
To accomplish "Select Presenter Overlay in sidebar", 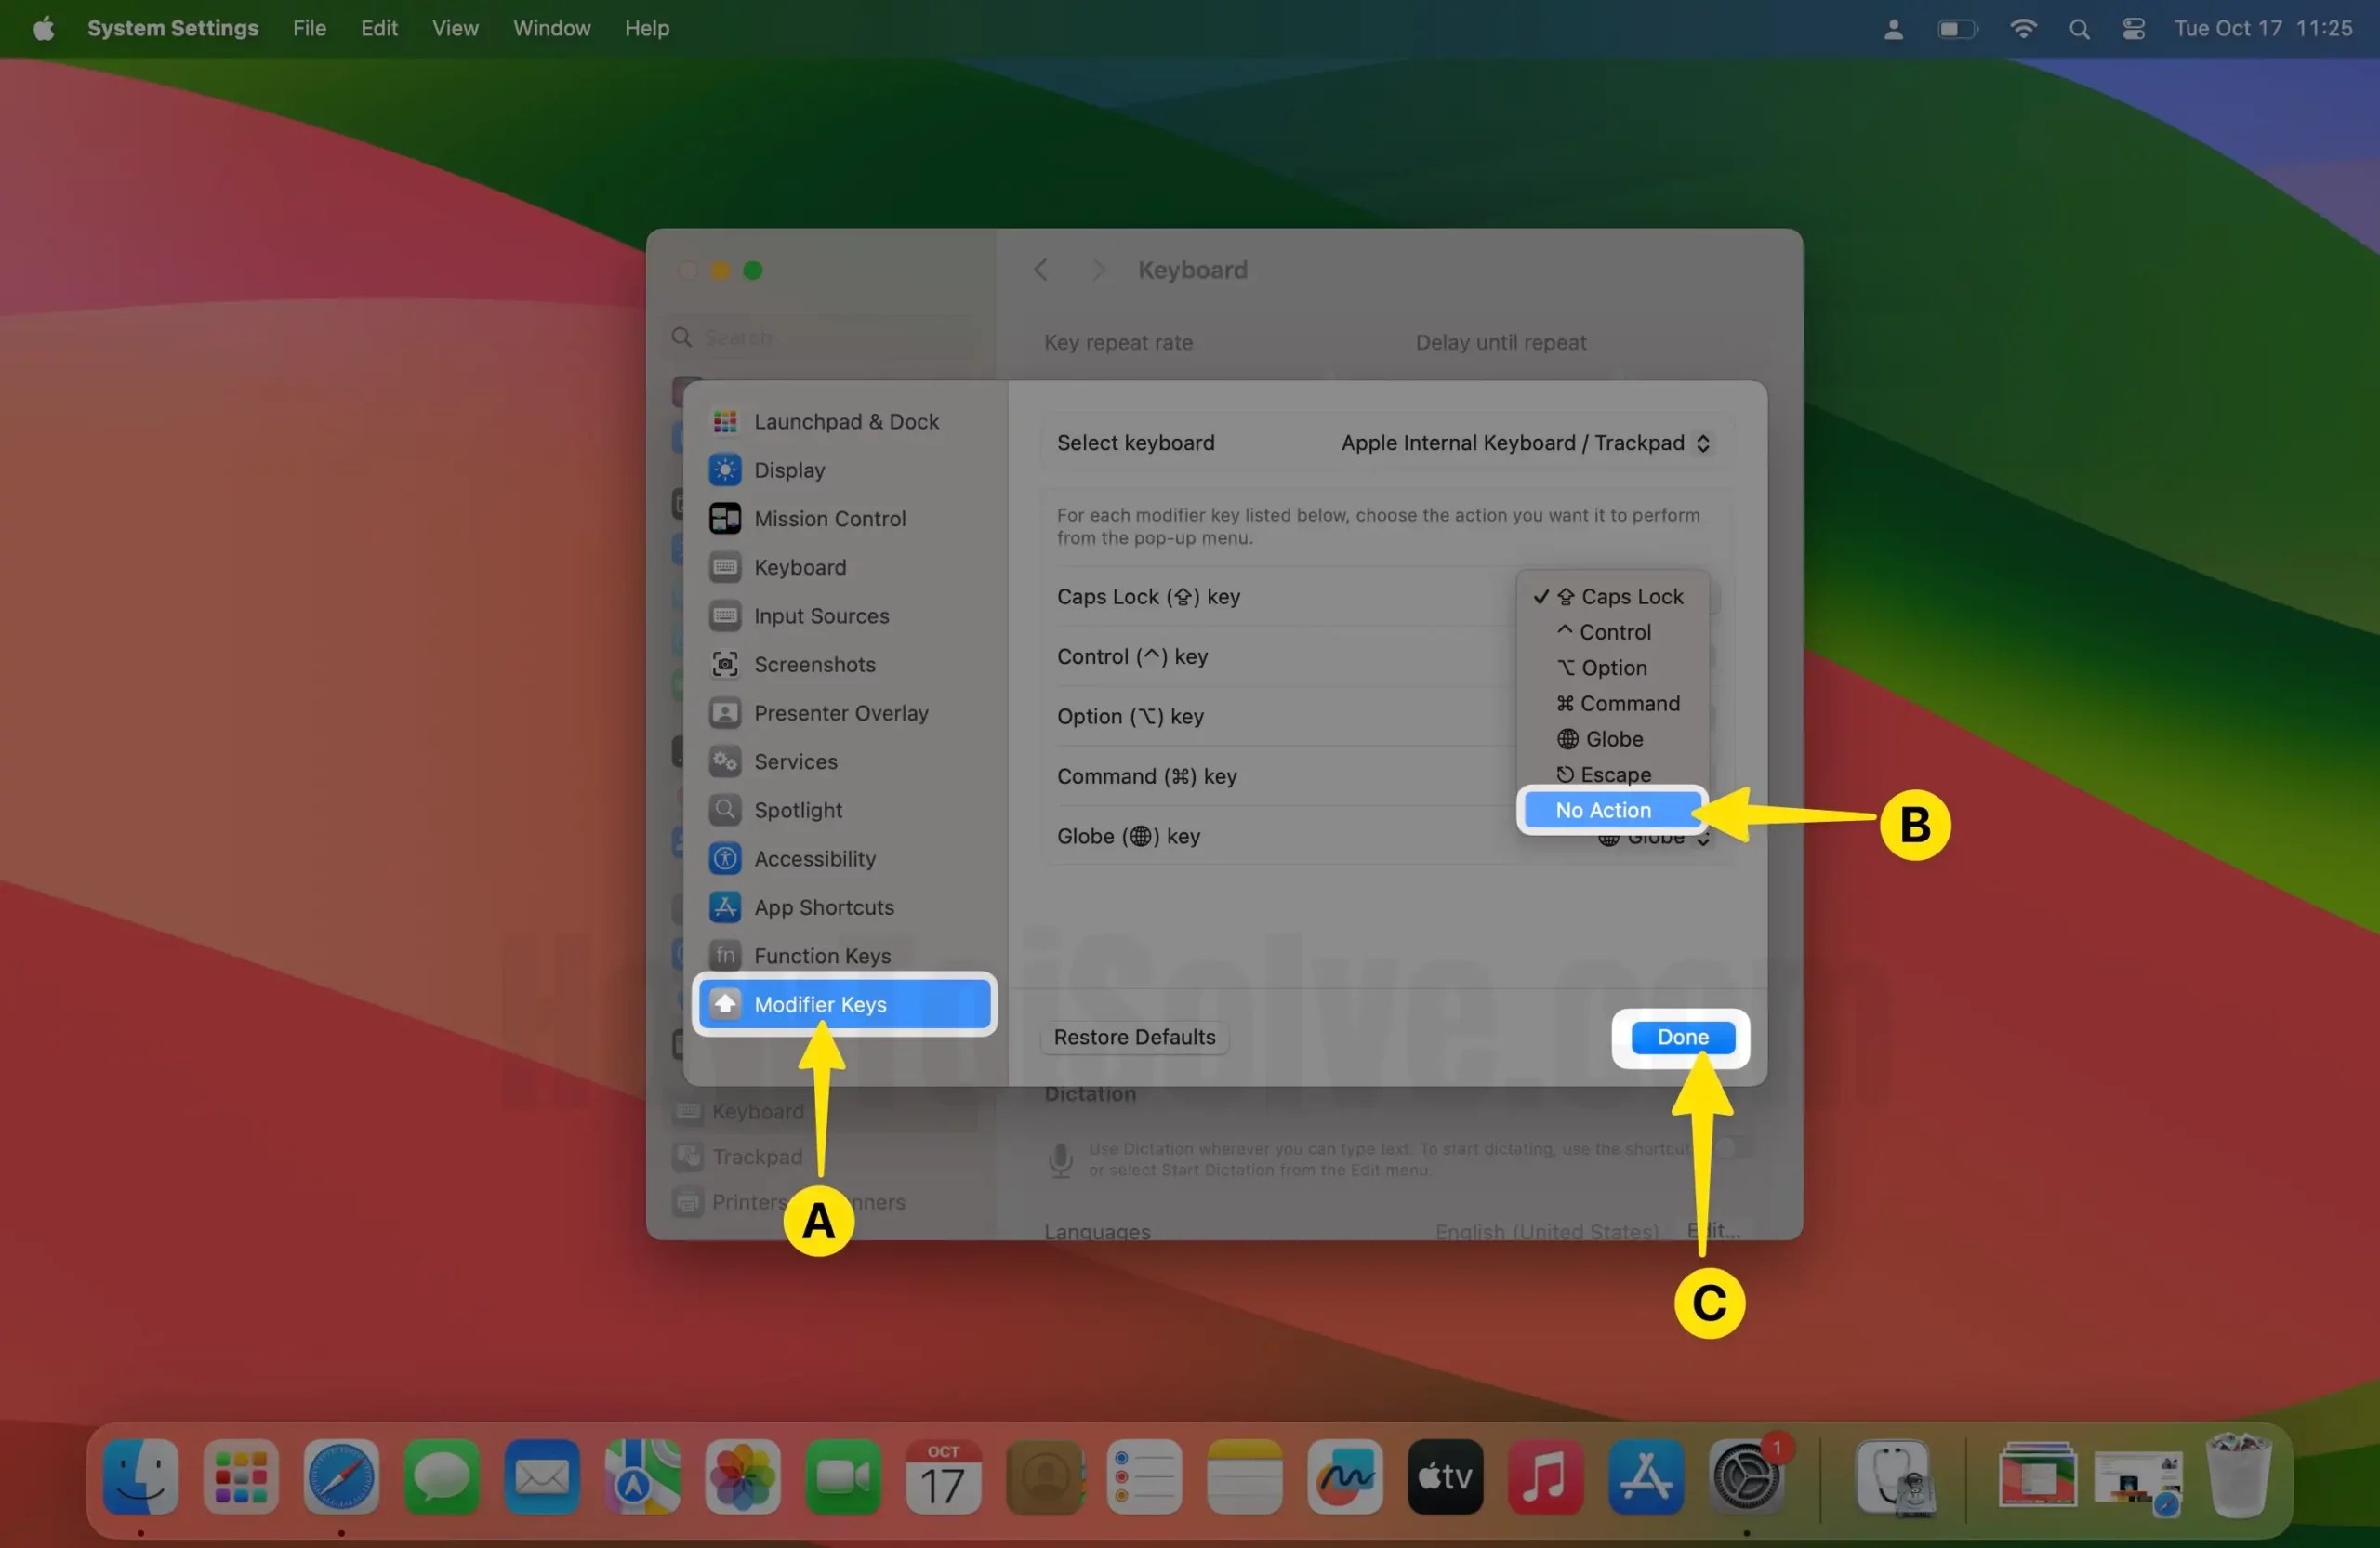I will pyautogui.click(x=842, y=713).
